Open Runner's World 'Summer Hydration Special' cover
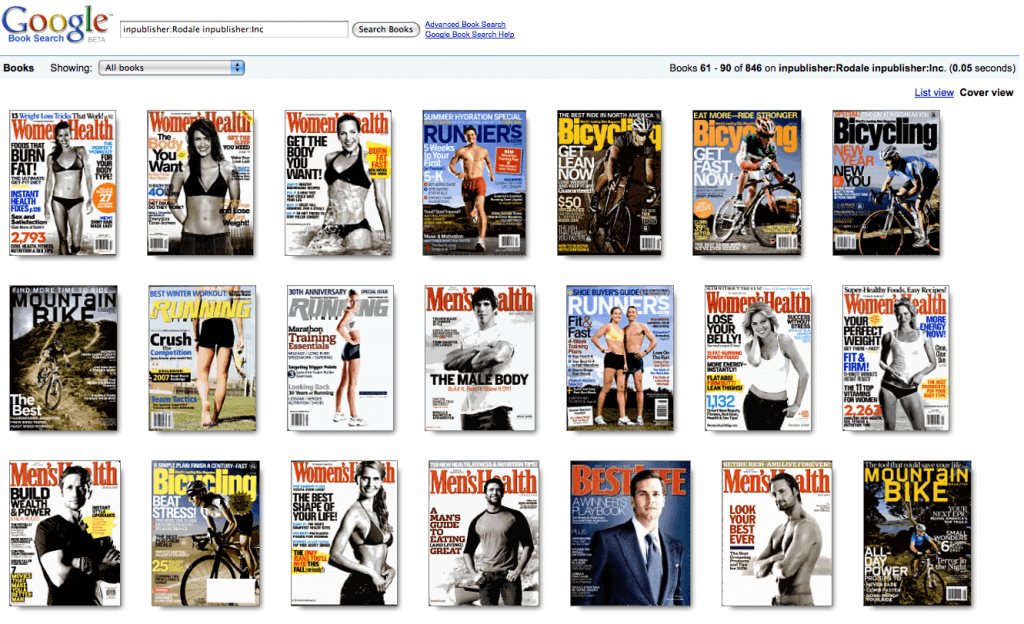 tap(474, 183)
